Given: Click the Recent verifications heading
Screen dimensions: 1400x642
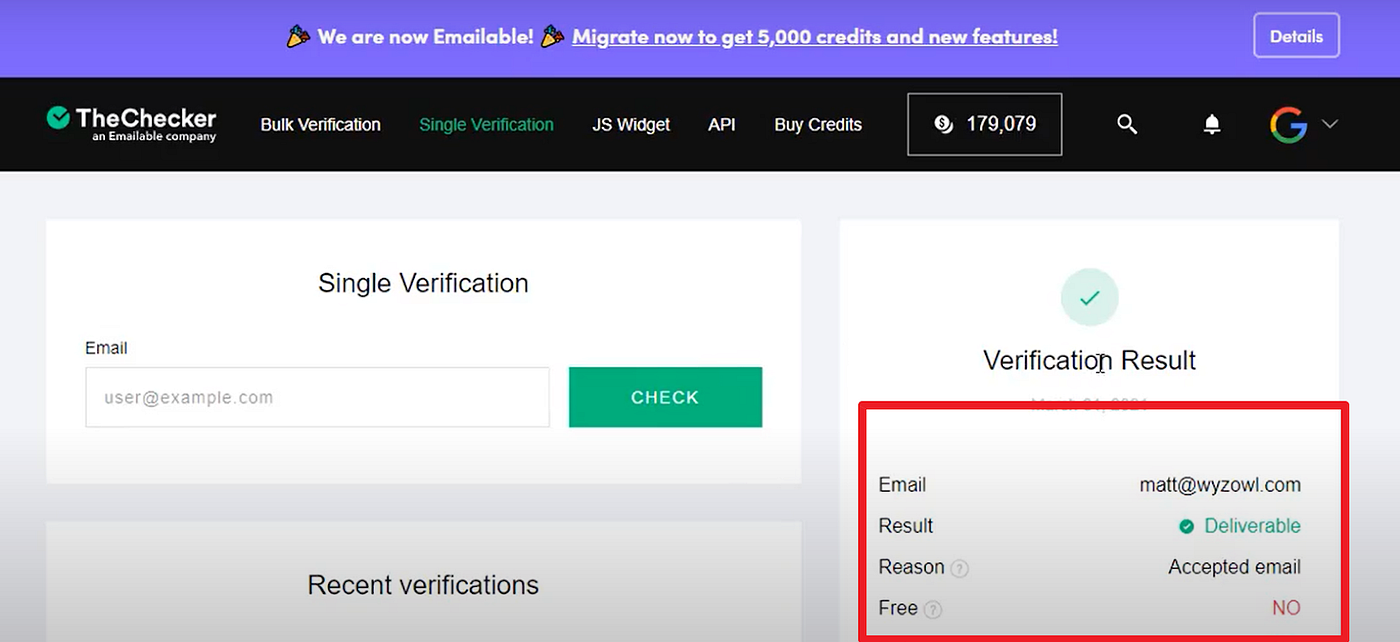Looking at the screenshot, I should [423, 585].
